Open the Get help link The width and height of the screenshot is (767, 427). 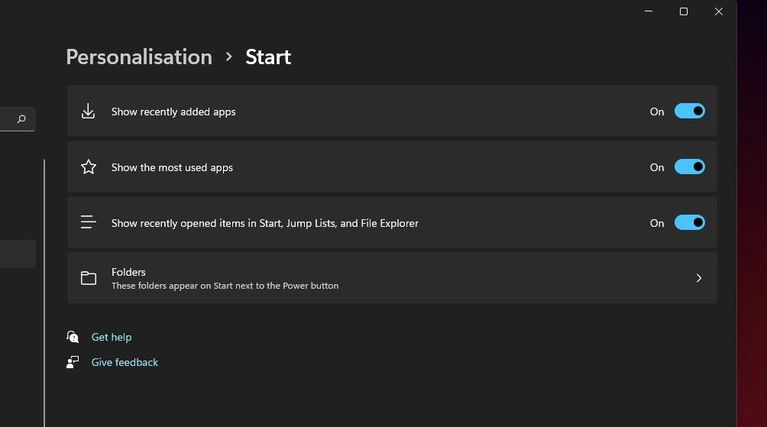tap(111, 337)
